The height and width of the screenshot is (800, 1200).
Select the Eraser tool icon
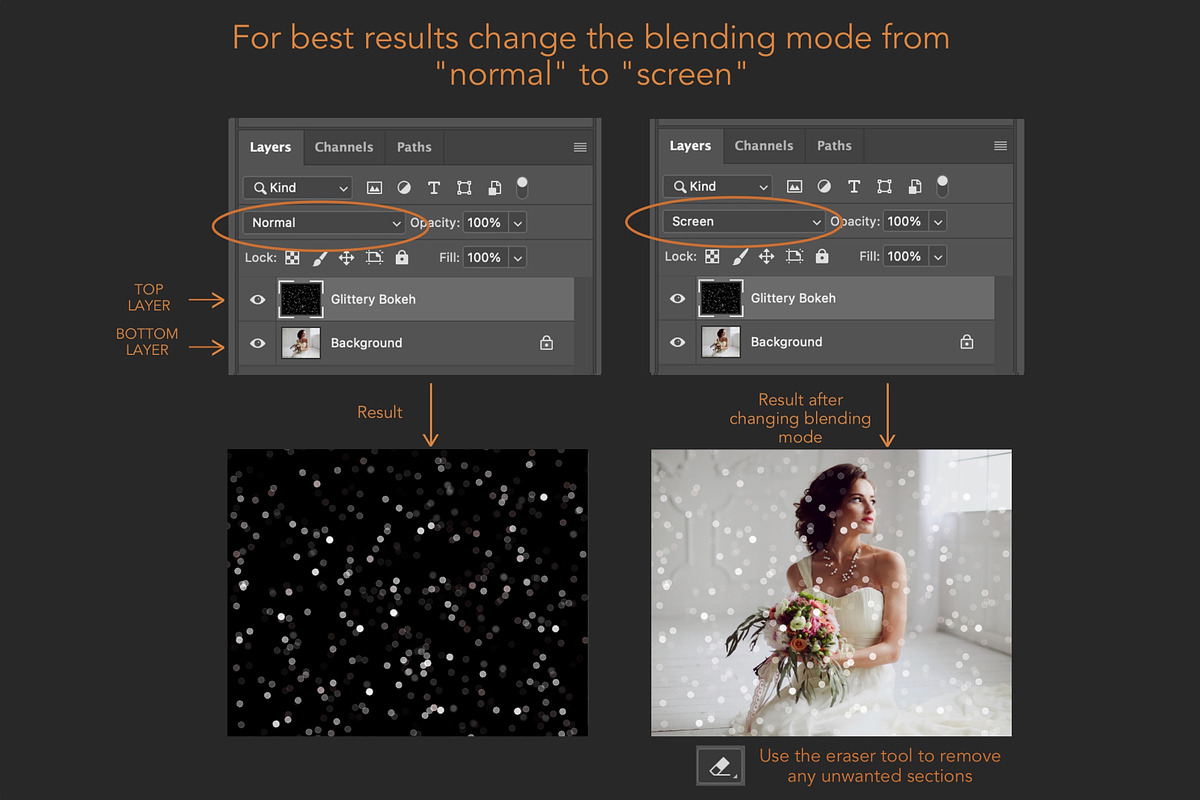(x=721, y=766)
